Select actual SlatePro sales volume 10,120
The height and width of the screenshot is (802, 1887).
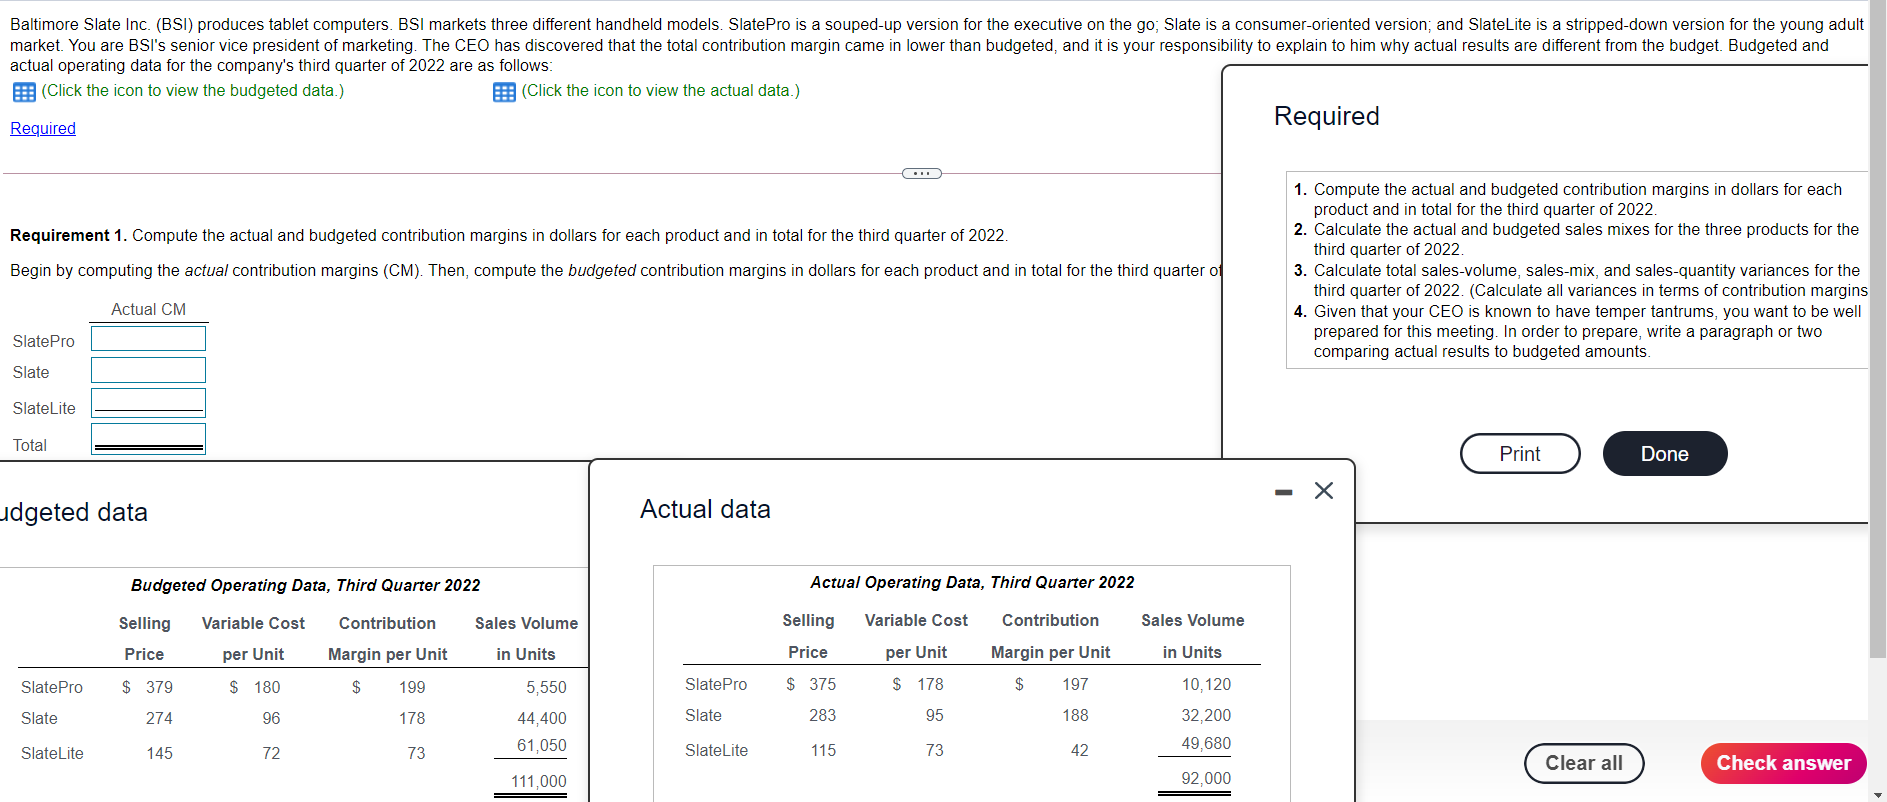coord(1206,684)
